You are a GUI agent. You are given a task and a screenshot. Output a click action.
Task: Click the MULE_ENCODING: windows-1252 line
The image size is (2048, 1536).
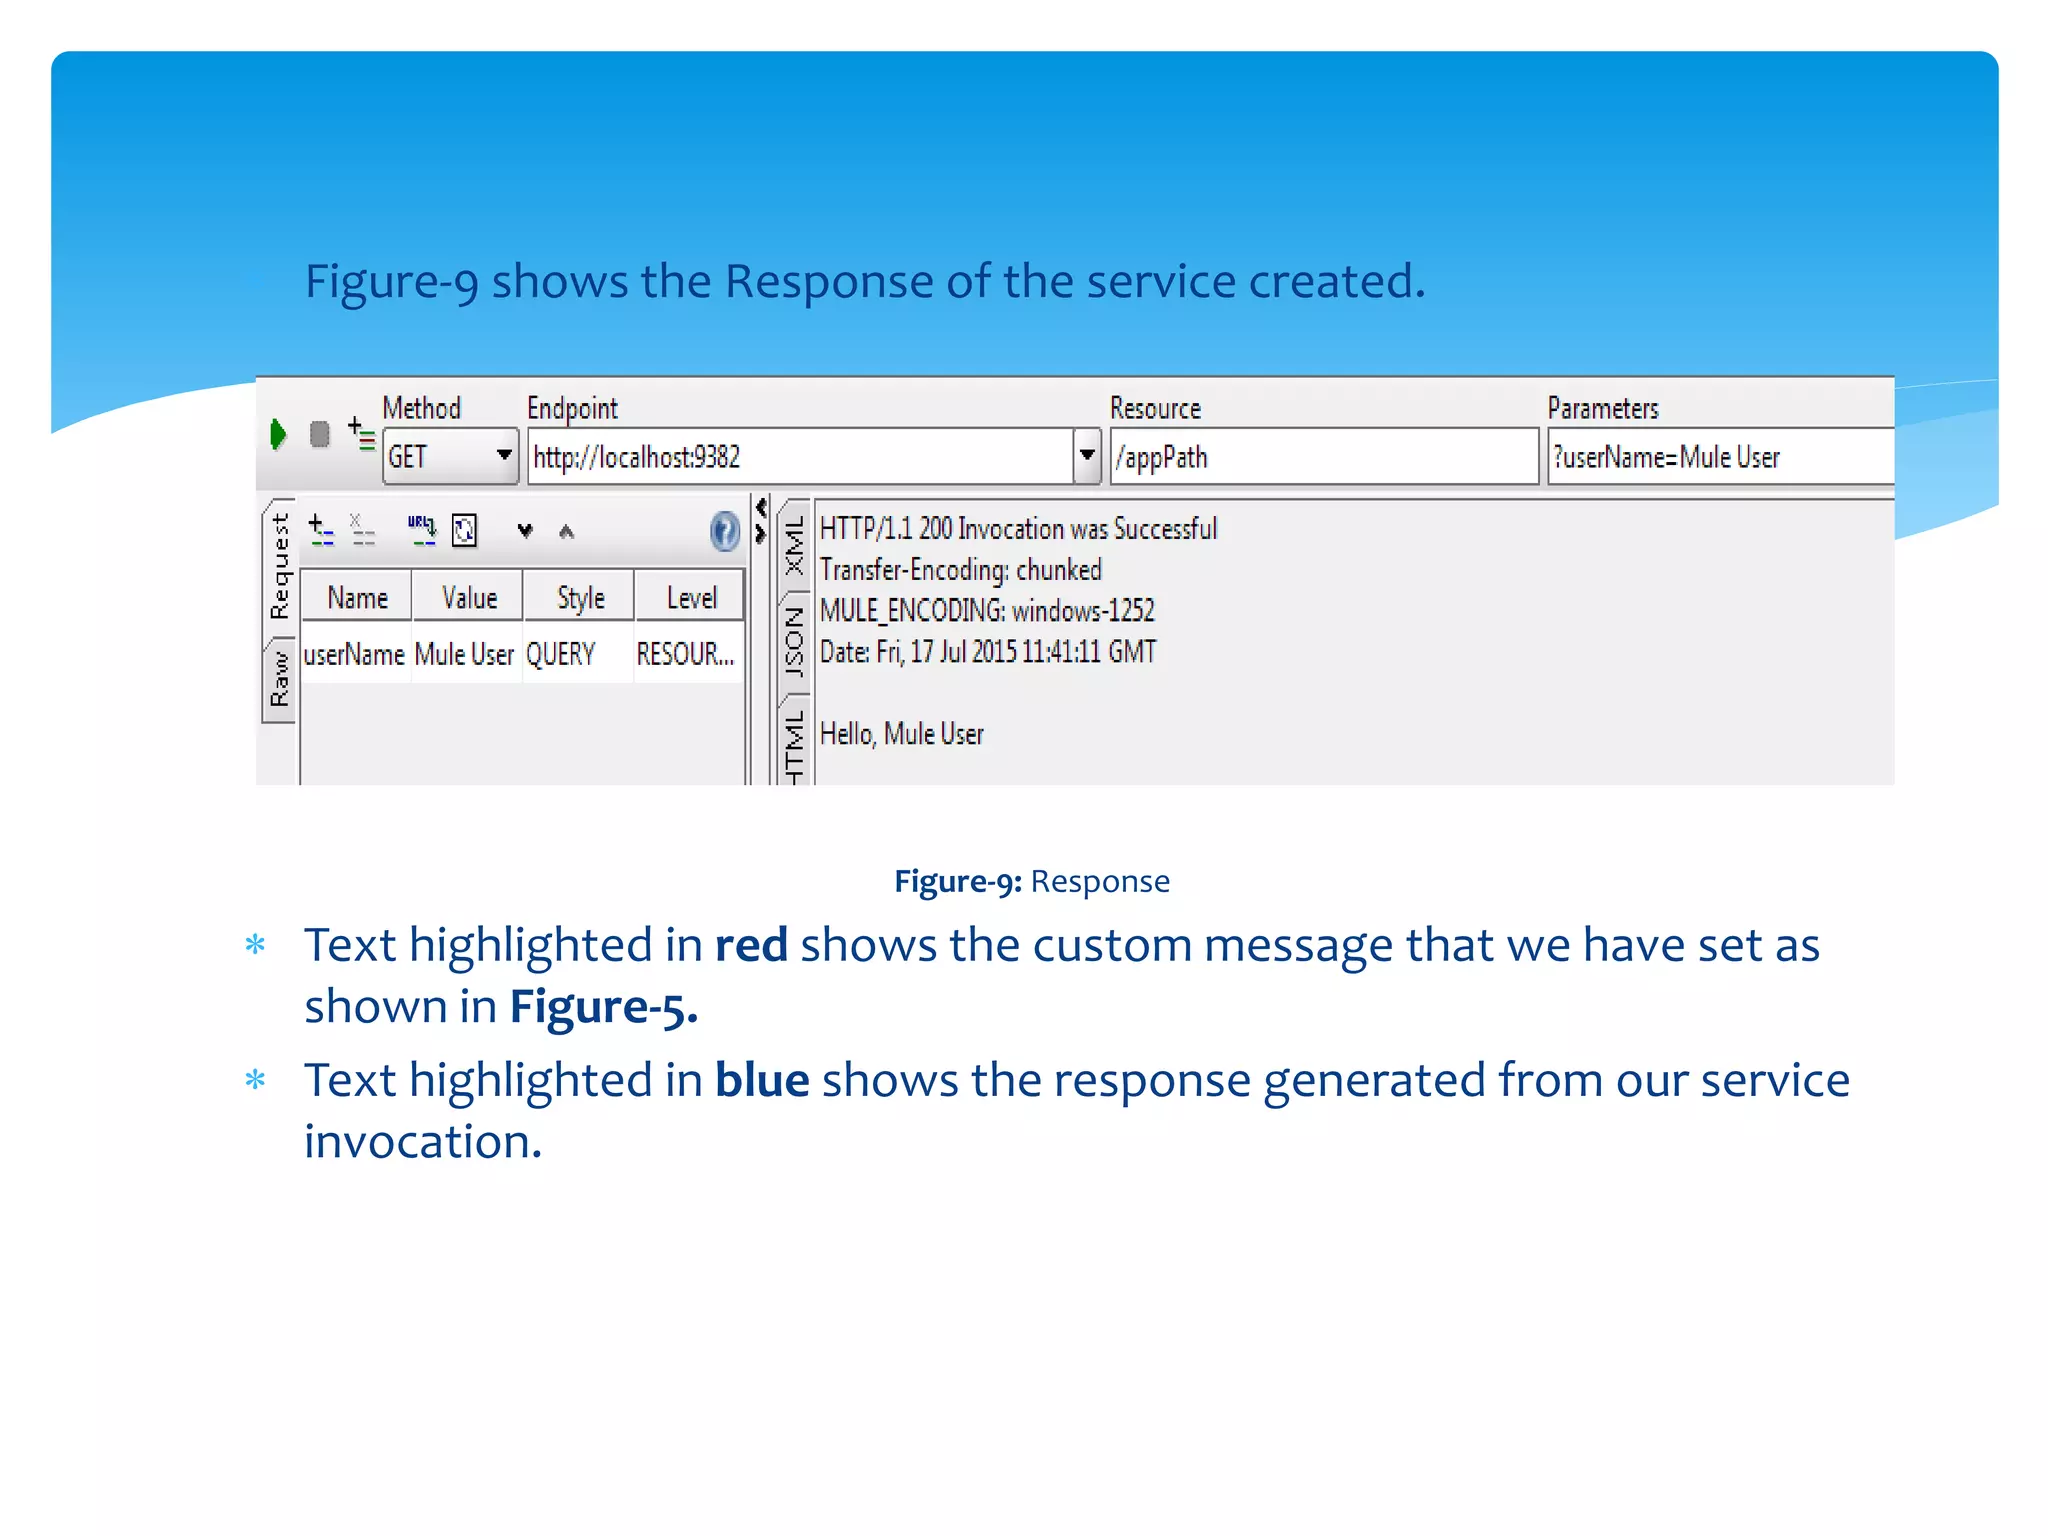point(987,611)
